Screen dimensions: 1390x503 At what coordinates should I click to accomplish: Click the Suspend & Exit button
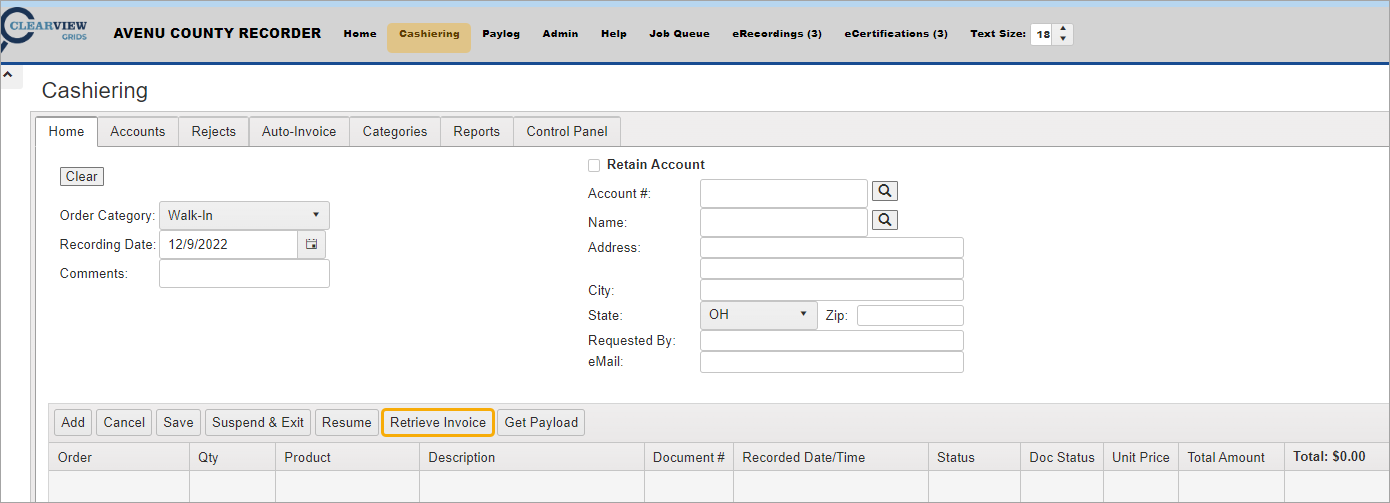click(258, 422)
